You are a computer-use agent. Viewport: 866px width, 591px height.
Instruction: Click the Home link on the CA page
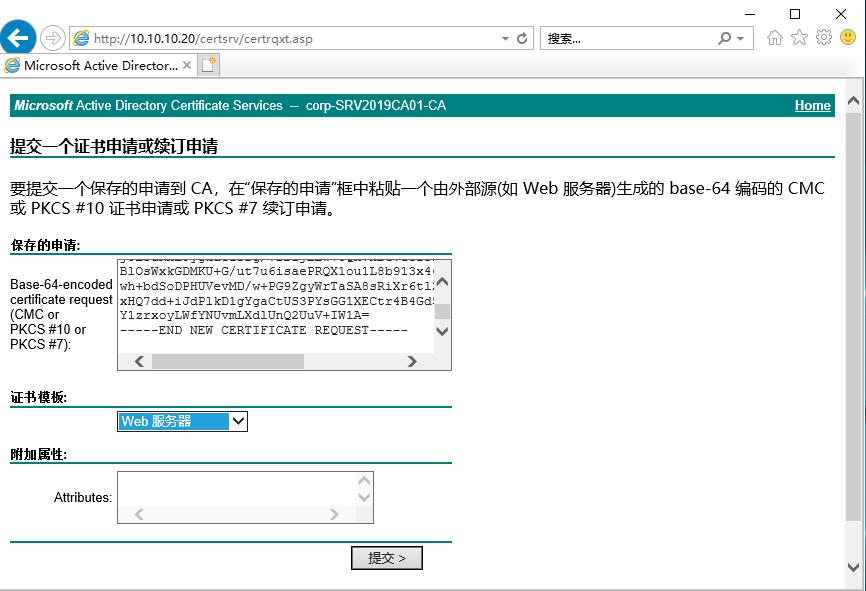(812, 105)
